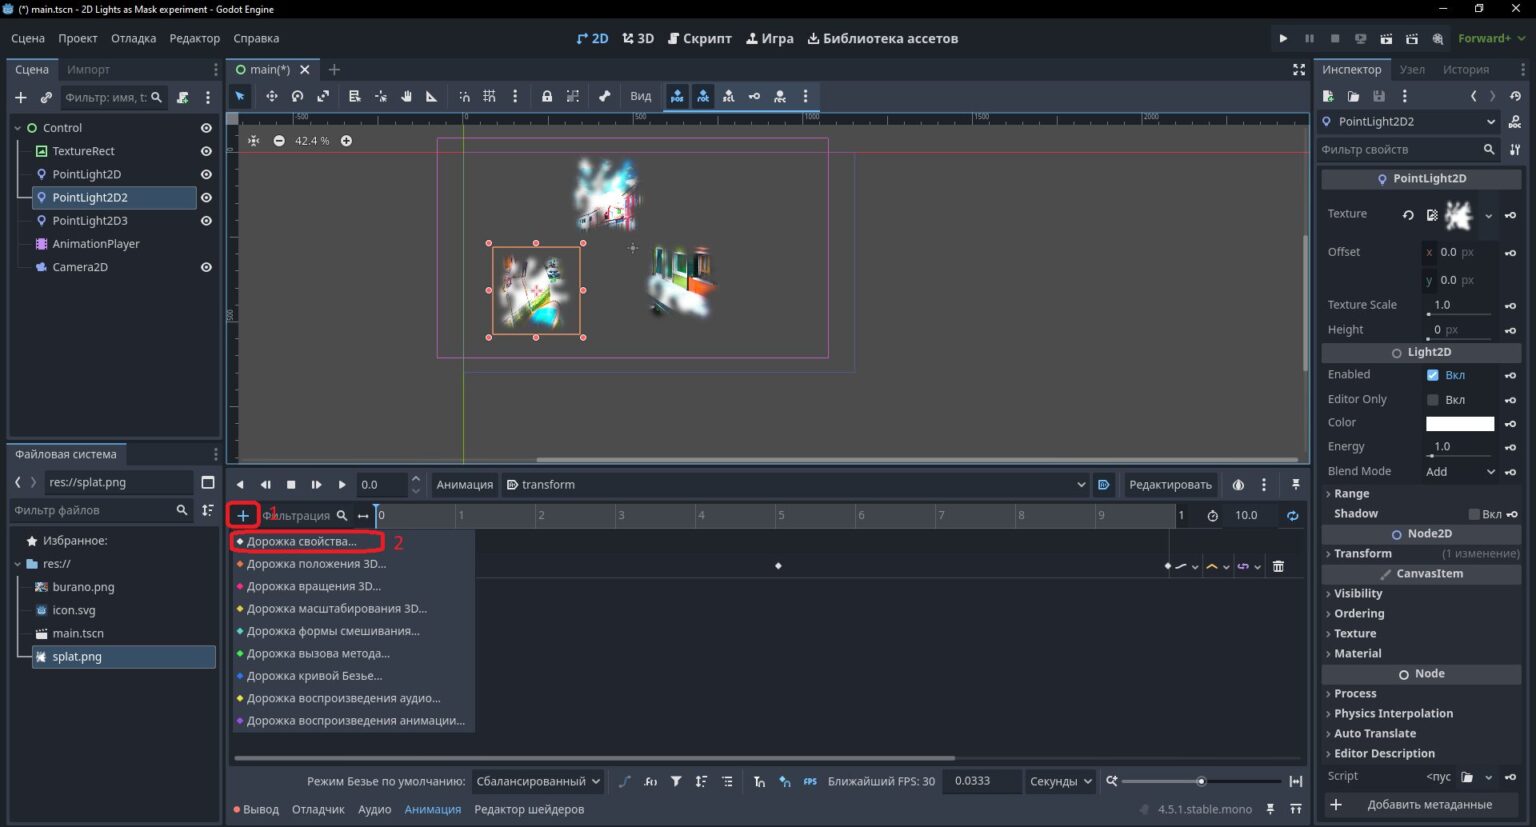Click the white Color swatch
Screen dimensions: 1536x827
tap(1459, 423)
